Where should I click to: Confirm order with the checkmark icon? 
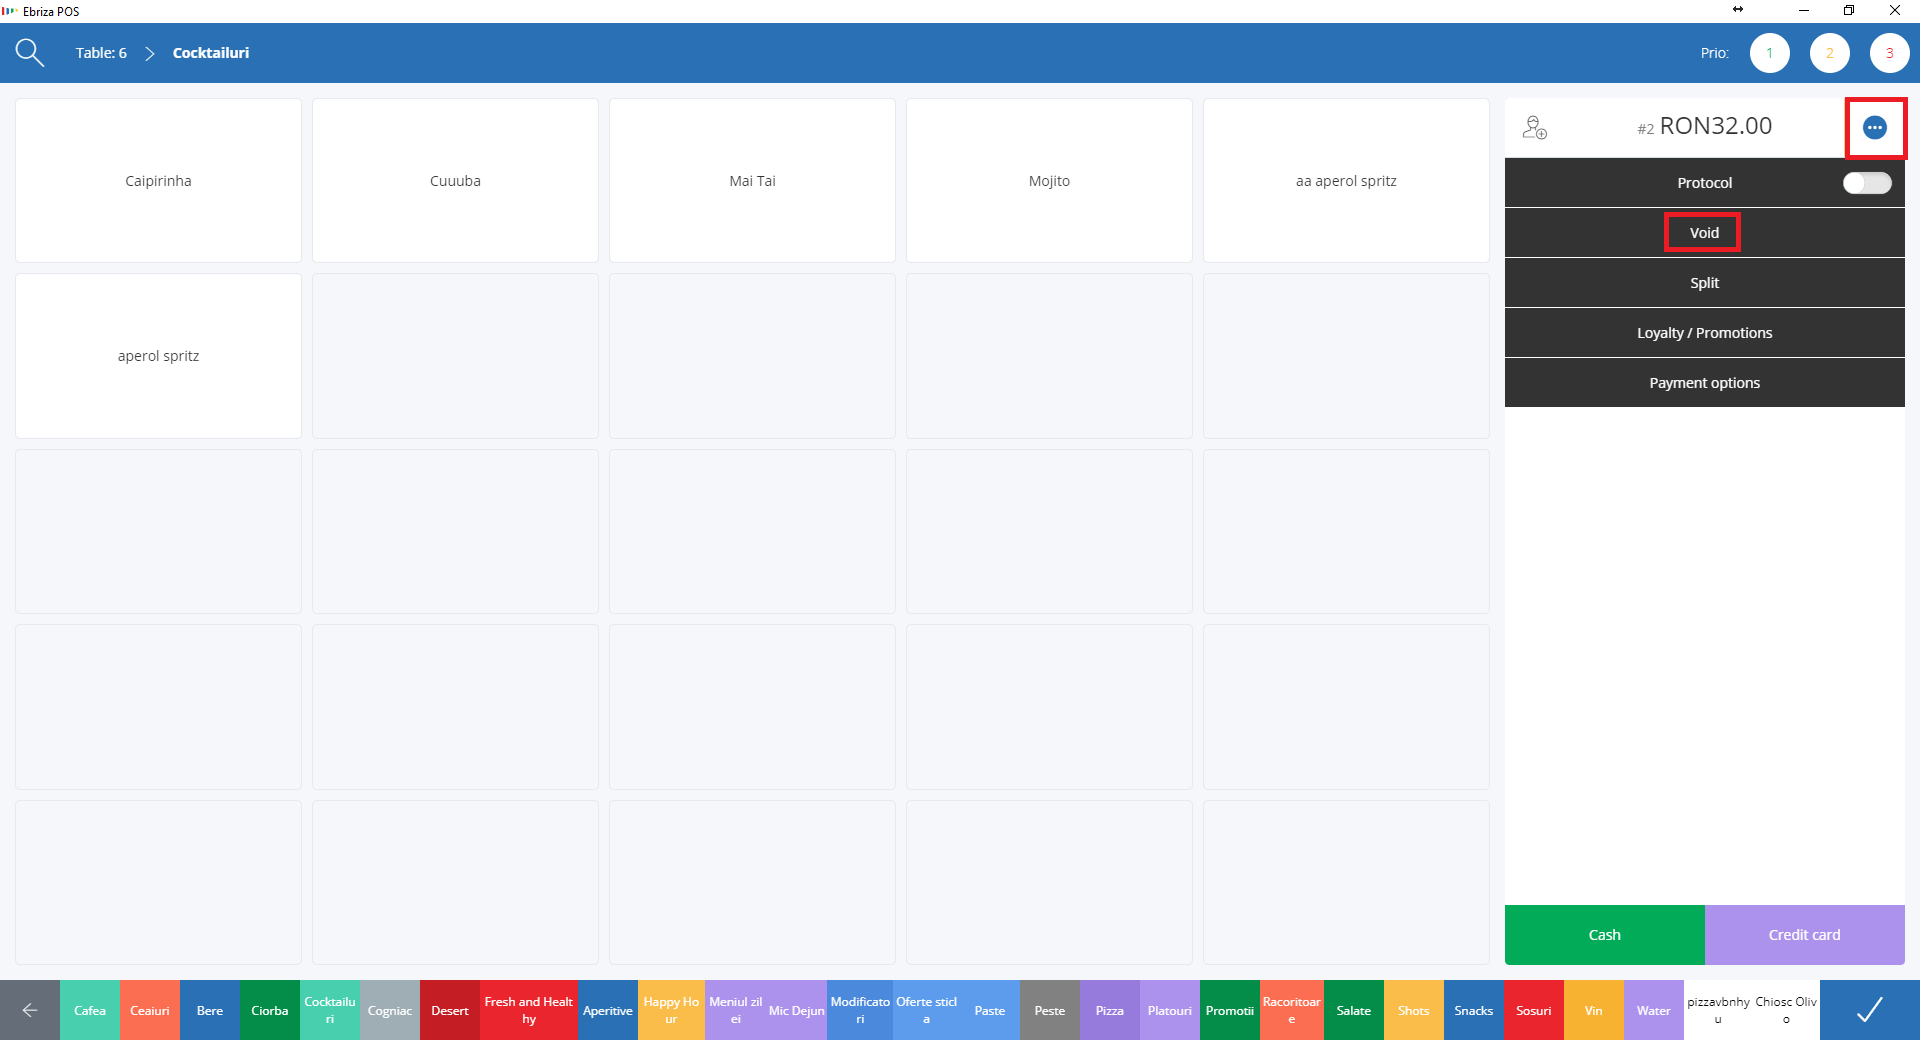click(x=1870, y=1010)
